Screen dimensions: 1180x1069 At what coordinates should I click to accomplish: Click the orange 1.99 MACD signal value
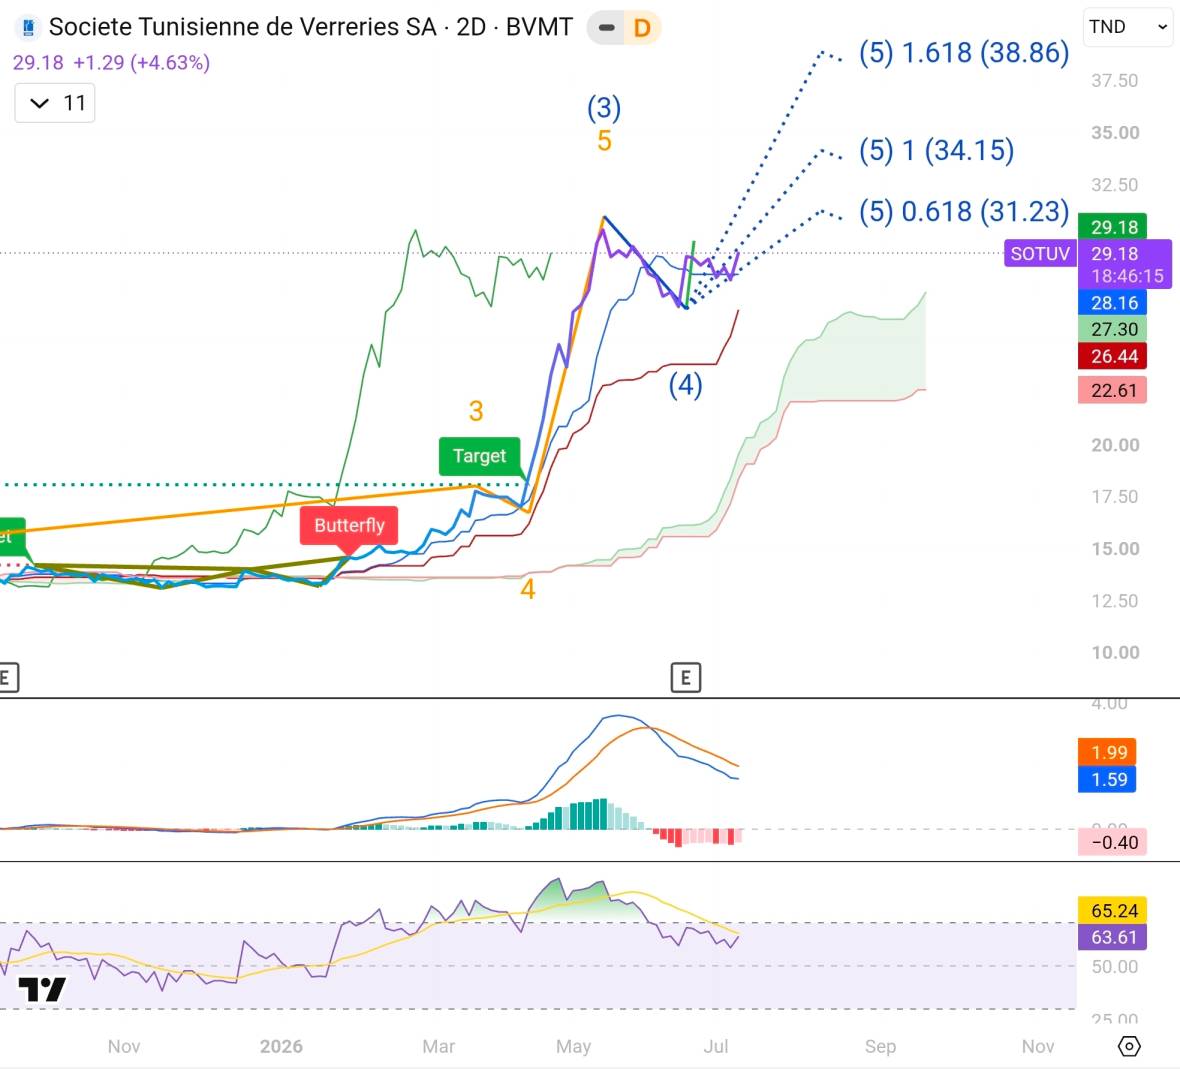click(x=1108, y=752)
